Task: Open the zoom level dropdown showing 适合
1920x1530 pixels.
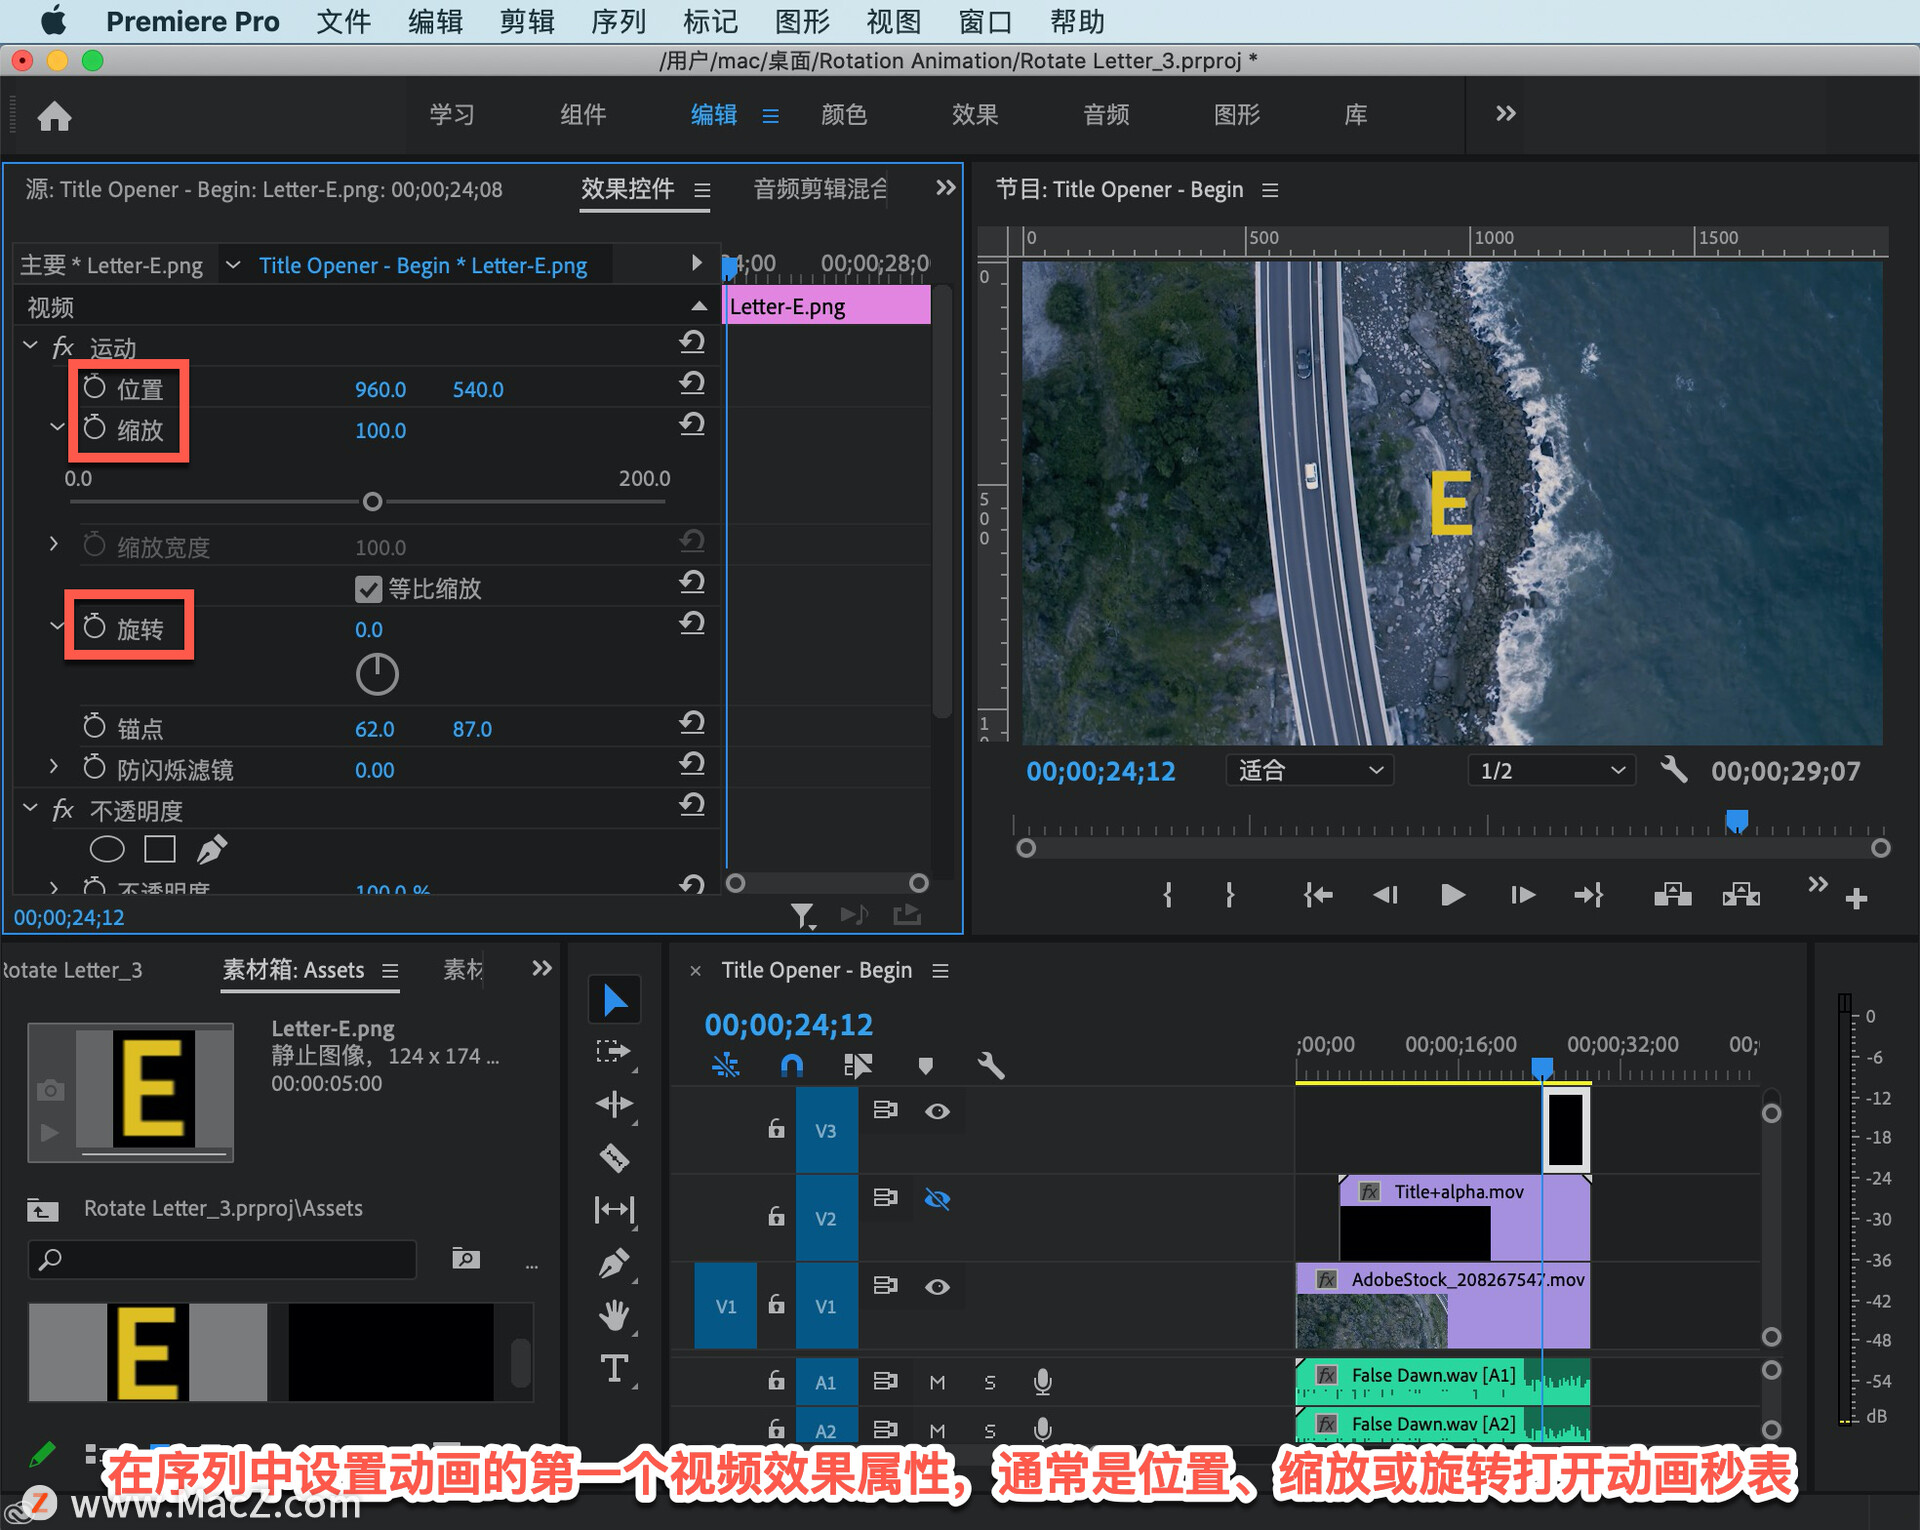Action: coord(1309,770)
